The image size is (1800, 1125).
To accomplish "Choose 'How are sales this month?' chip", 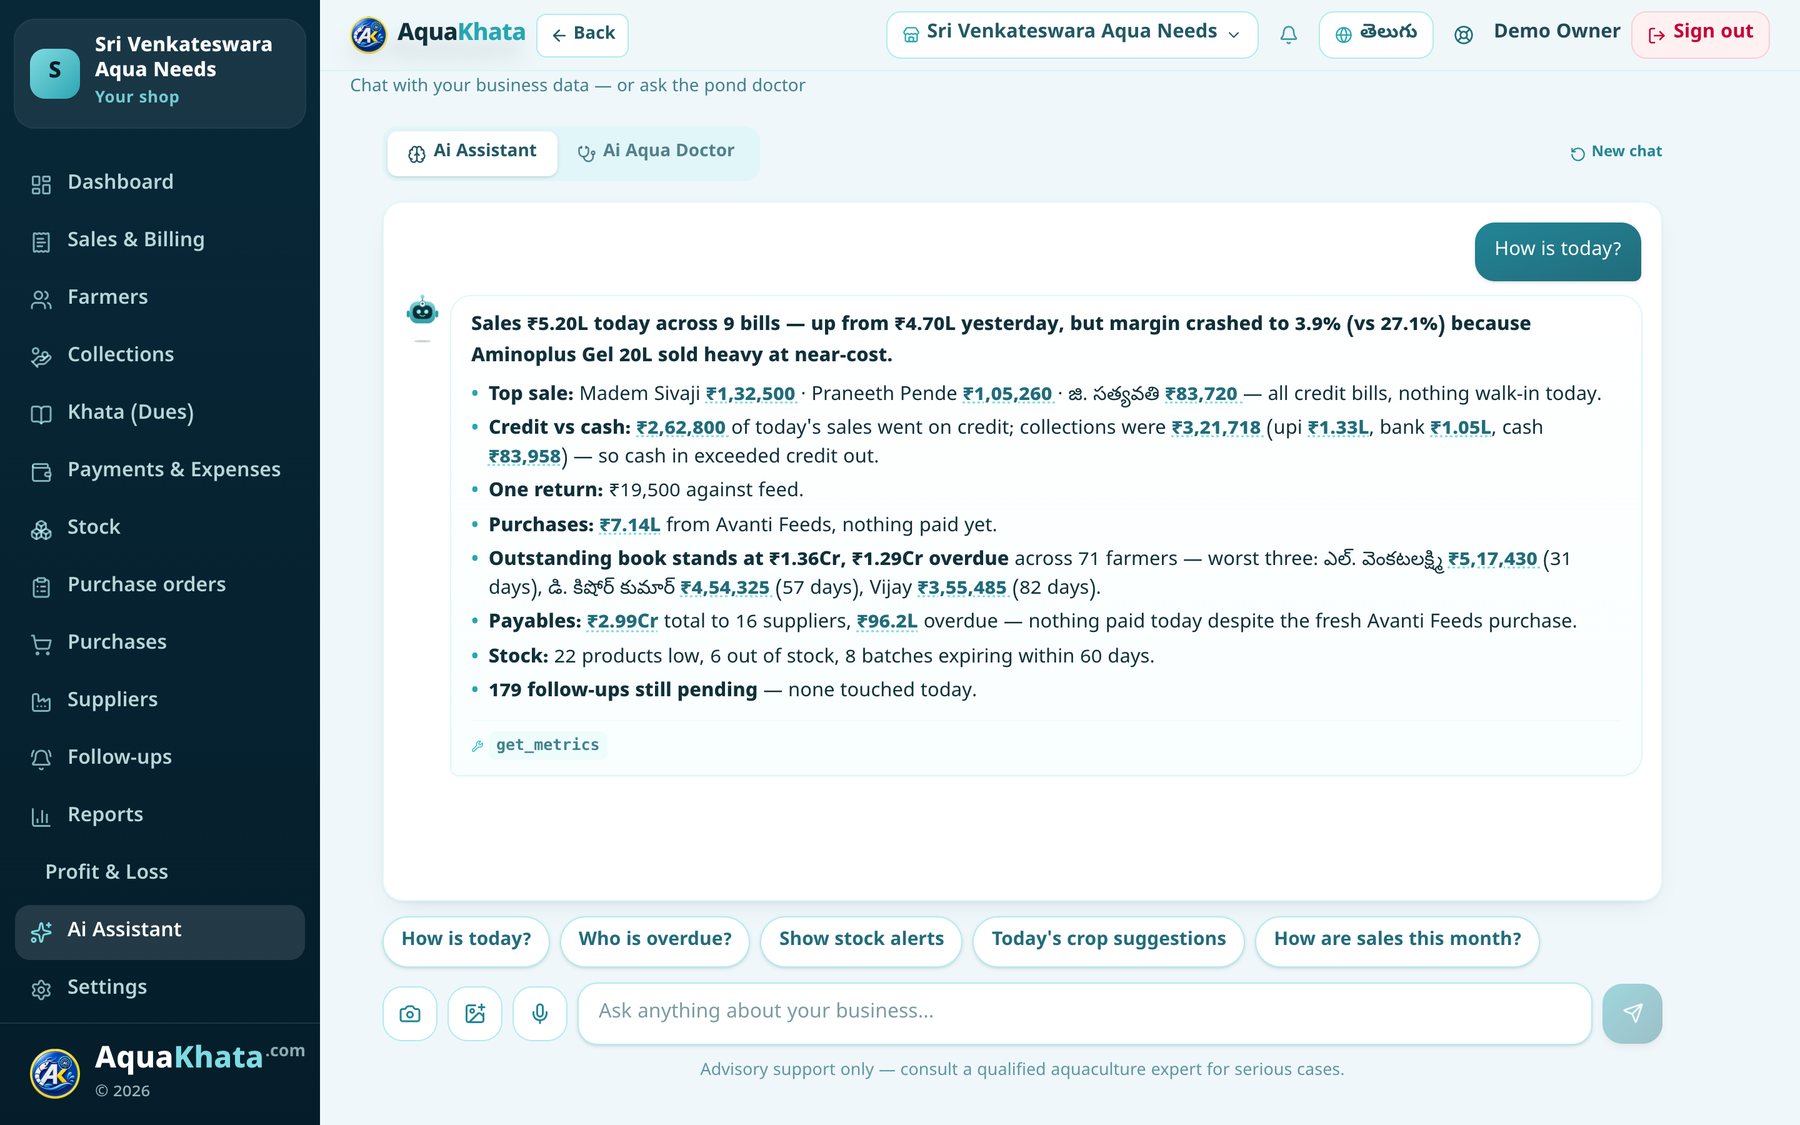I will tap(1397, 941).
